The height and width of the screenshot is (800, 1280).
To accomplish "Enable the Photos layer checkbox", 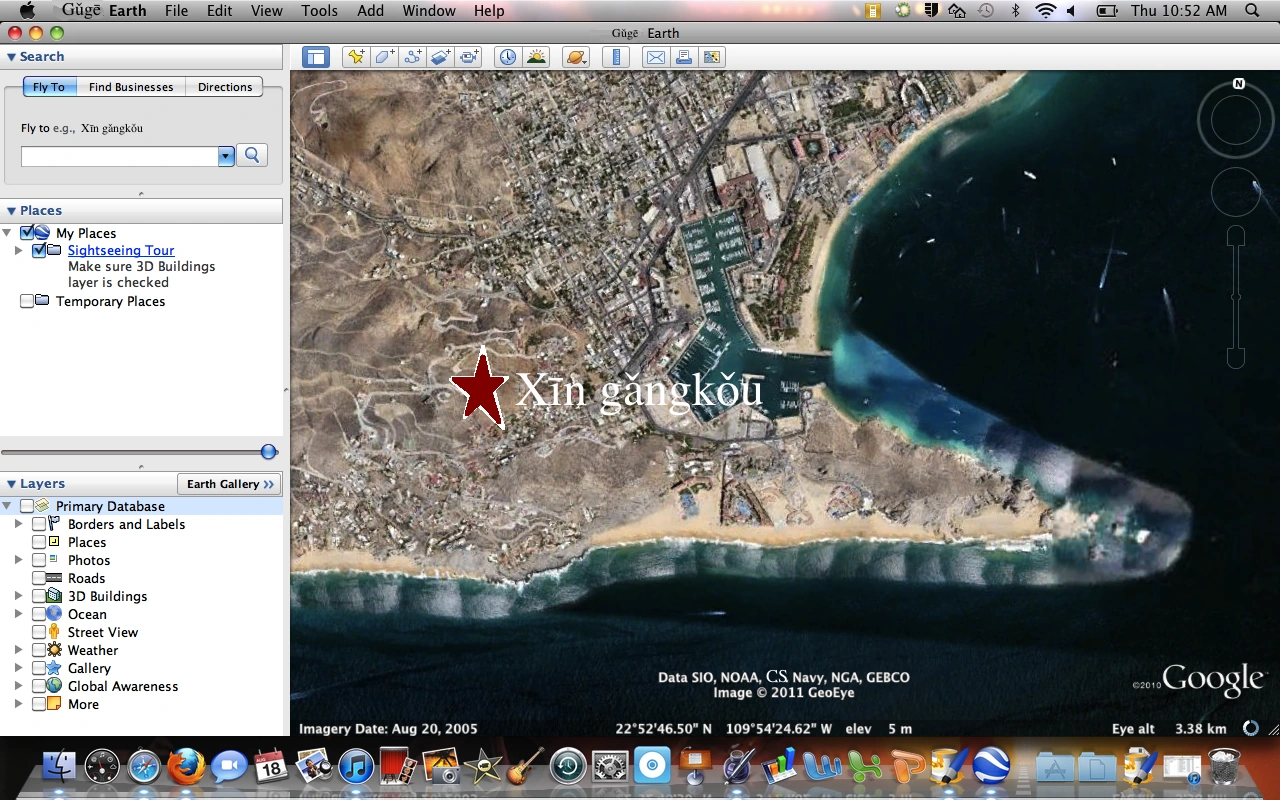I will click(x=39, y=560).
